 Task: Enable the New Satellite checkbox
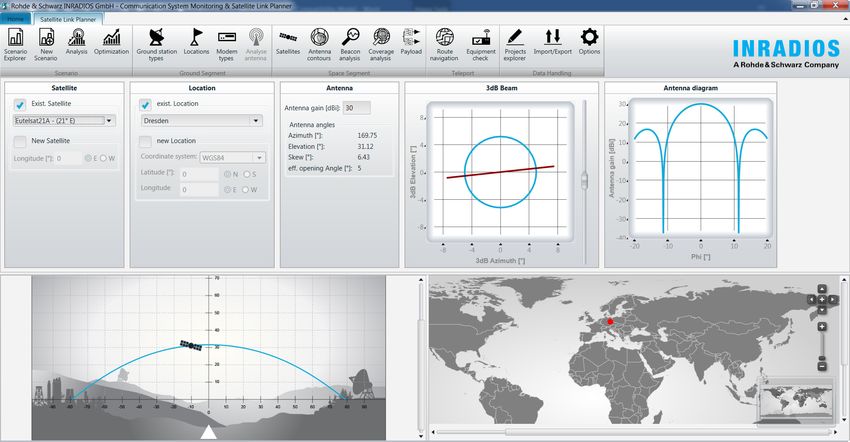pyautogui.click(x=20, y=142)
